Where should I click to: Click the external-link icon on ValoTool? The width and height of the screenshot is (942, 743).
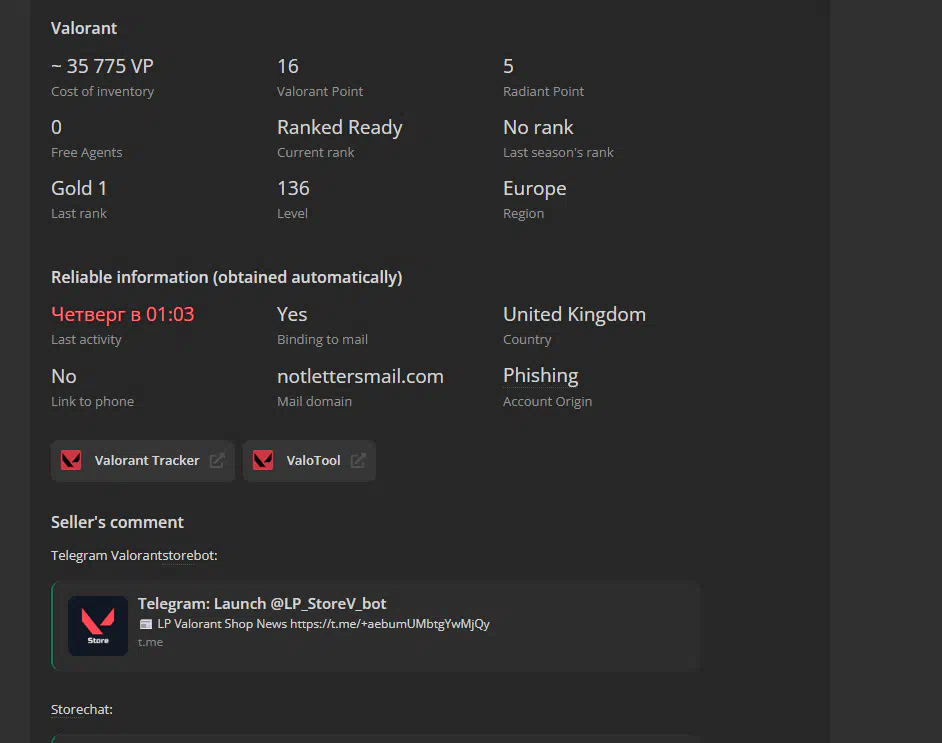click(358, 461)
